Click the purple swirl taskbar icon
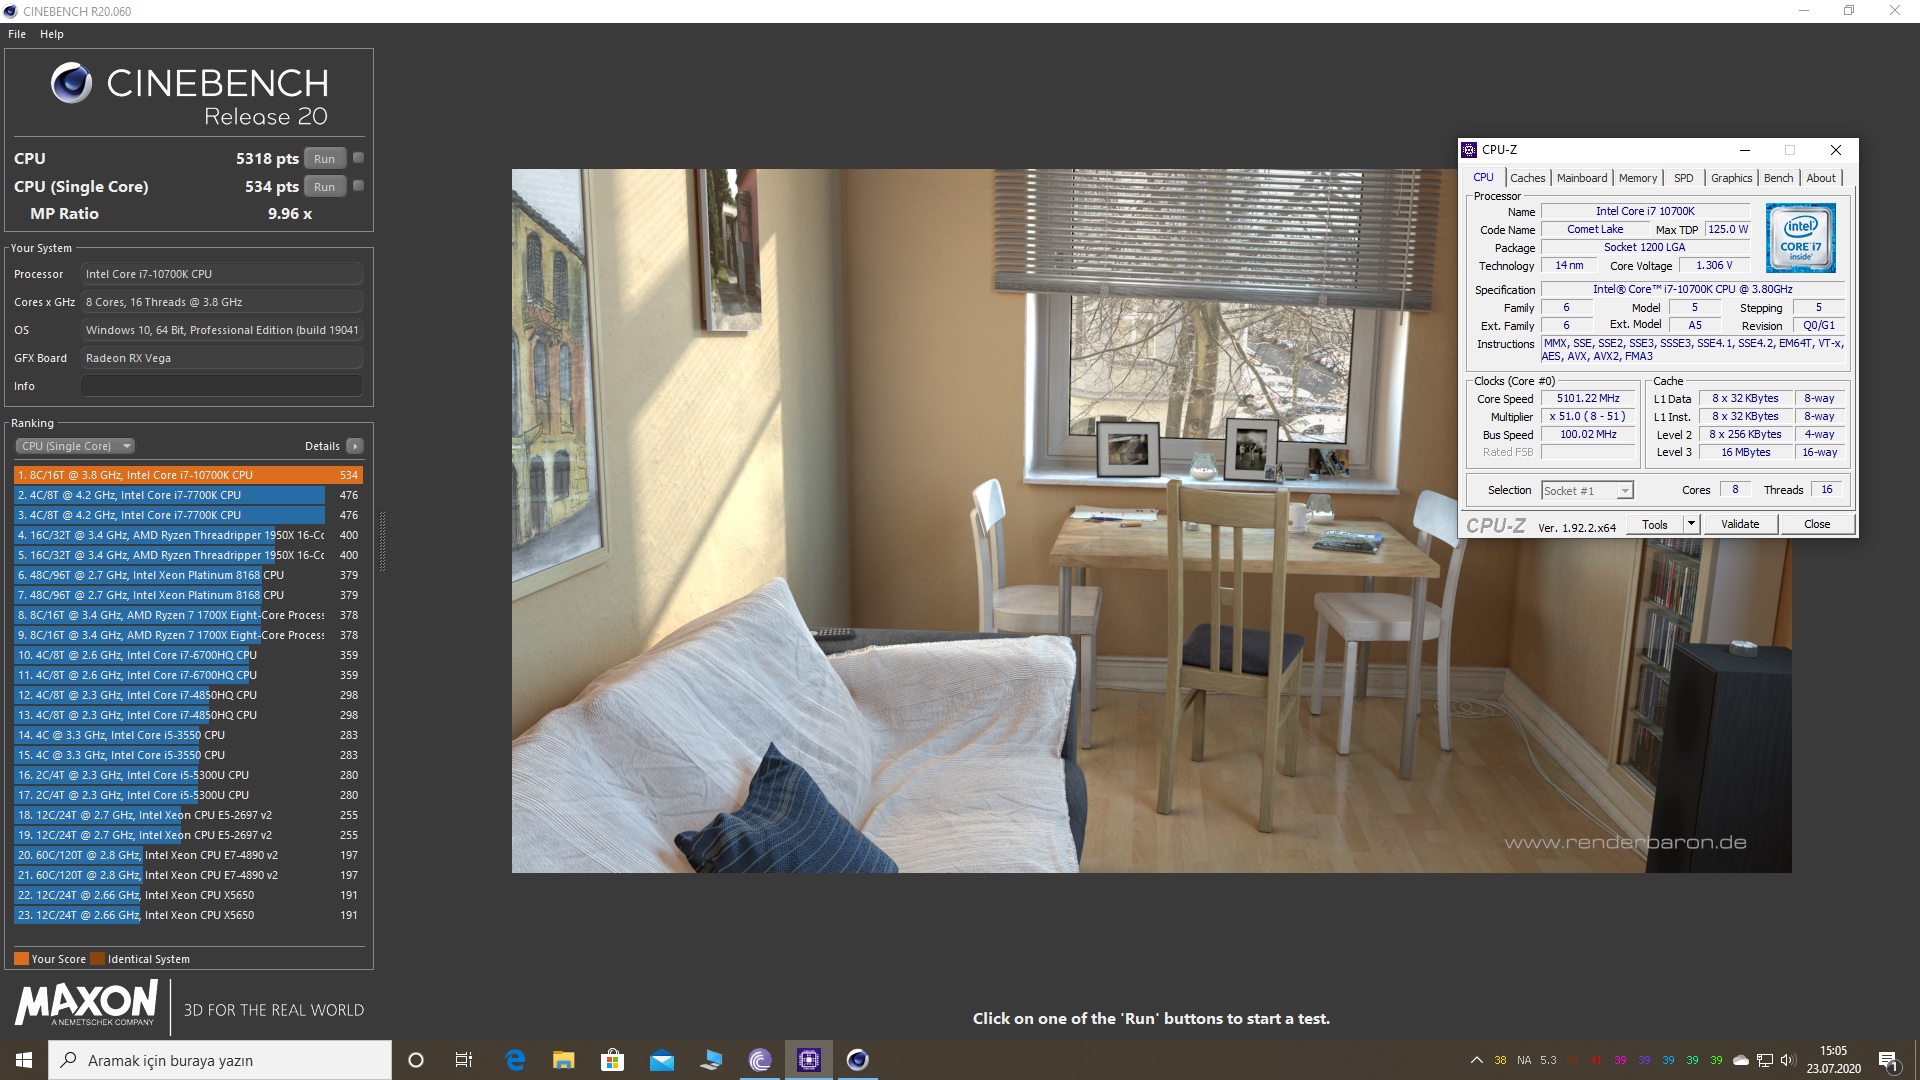The width and height of the screenshot is (1920, 1080). tap(760, 1060)
